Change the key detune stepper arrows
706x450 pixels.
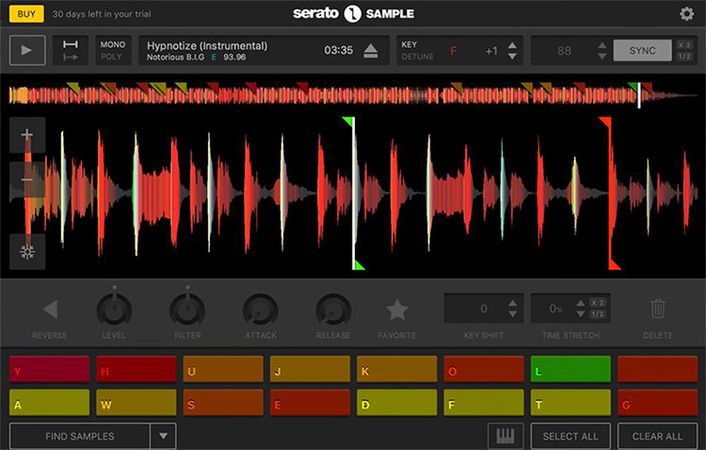(x=513, y=51)
